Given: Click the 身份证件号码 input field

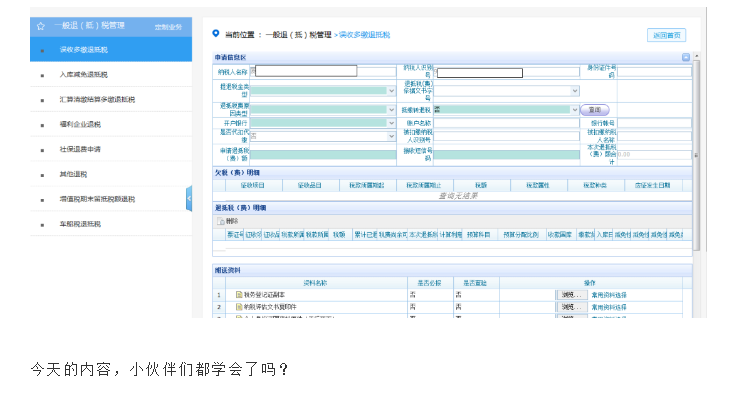Looking at the screenshot, I should (x=654, y=72).
